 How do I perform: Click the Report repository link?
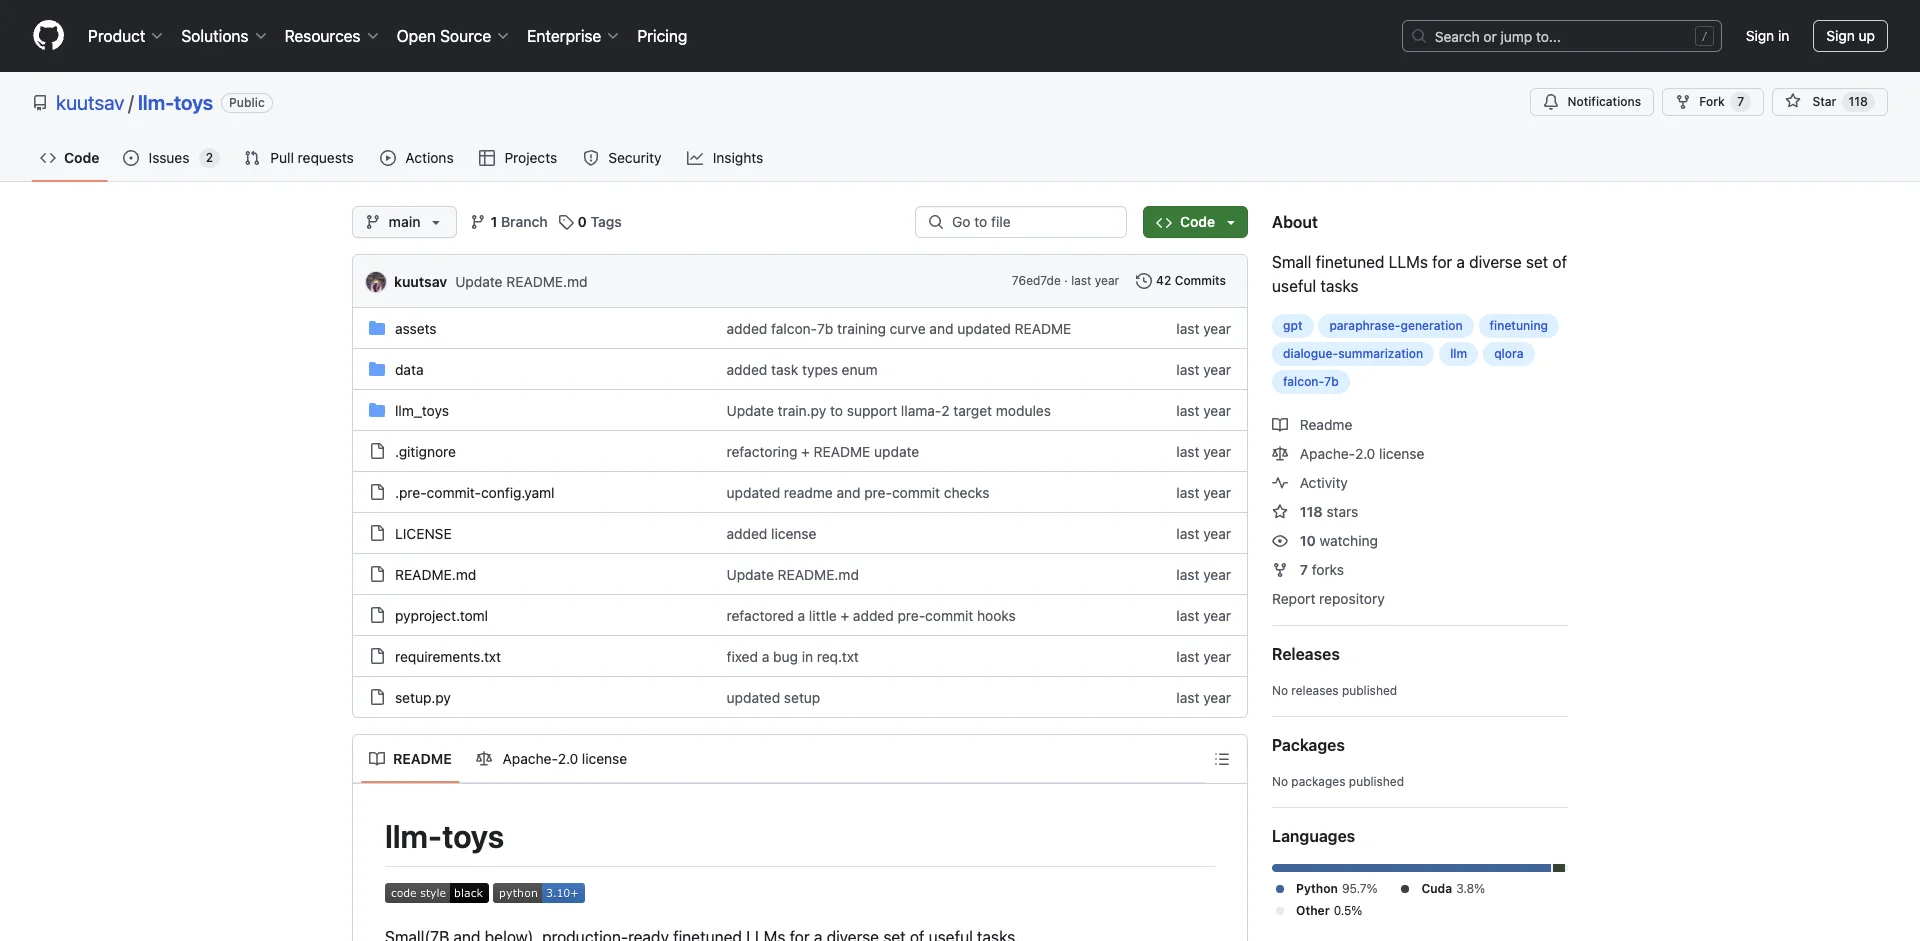tap(1328, 599)
